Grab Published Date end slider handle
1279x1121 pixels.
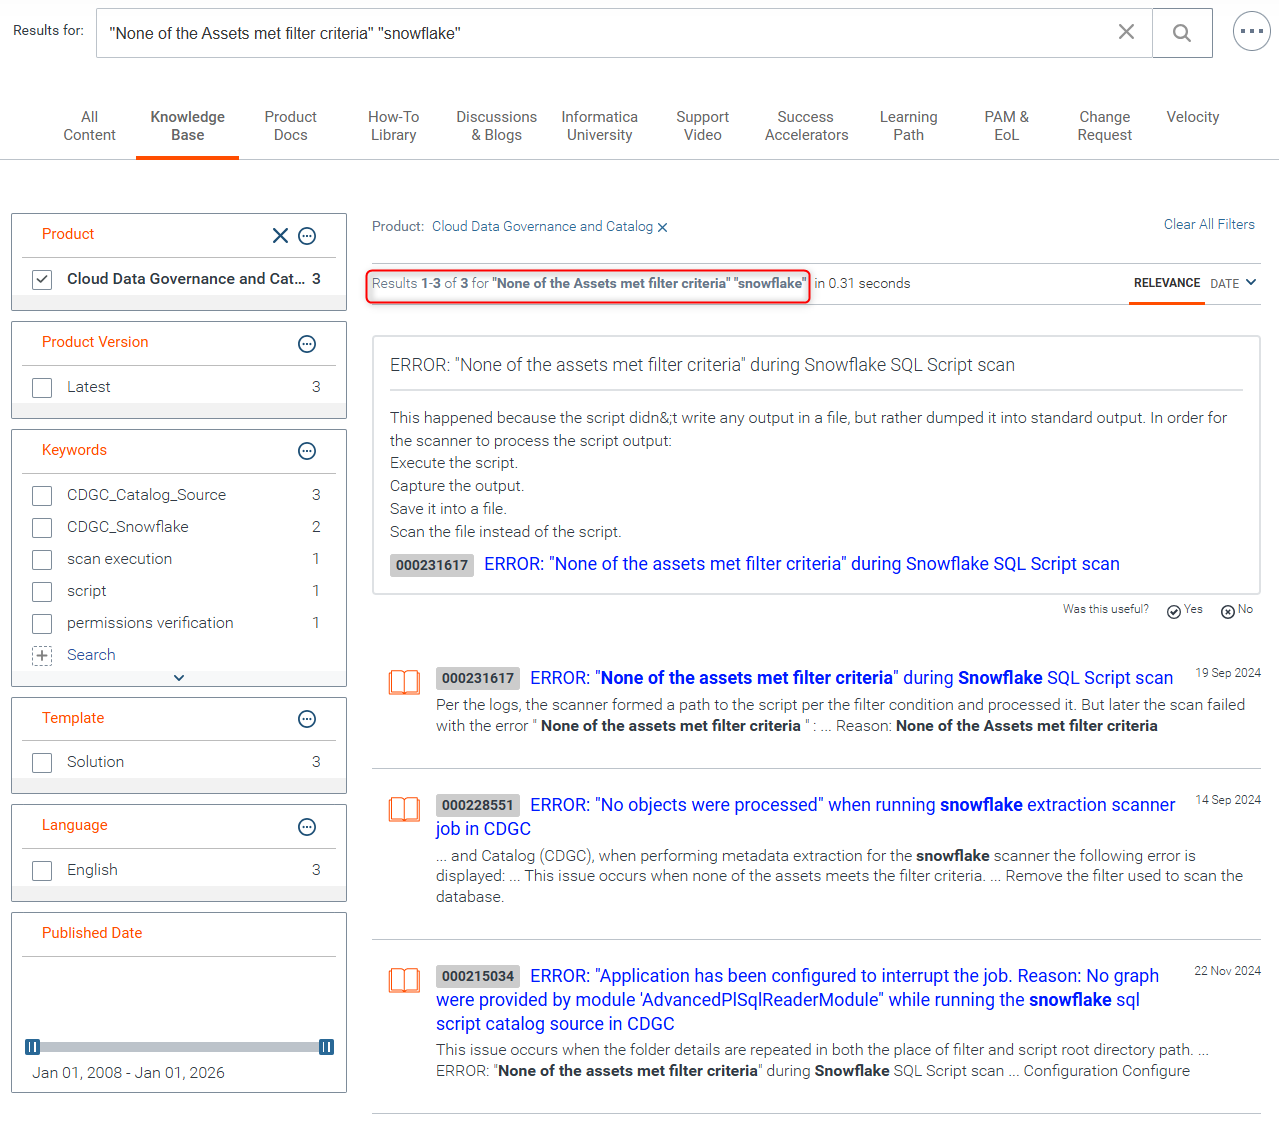[326, 1047]
